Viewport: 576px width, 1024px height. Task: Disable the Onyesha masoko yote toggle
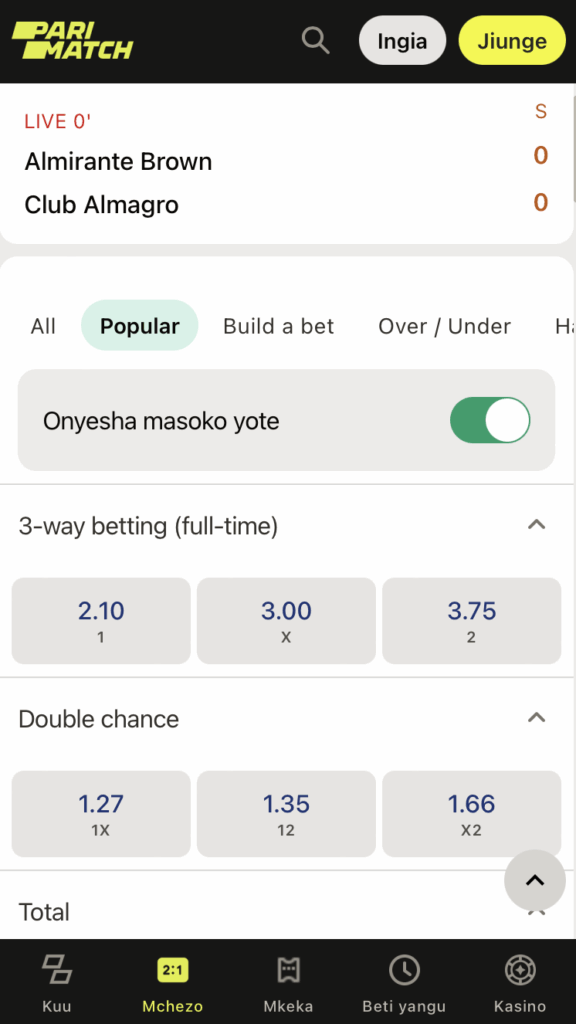point(489,421)
